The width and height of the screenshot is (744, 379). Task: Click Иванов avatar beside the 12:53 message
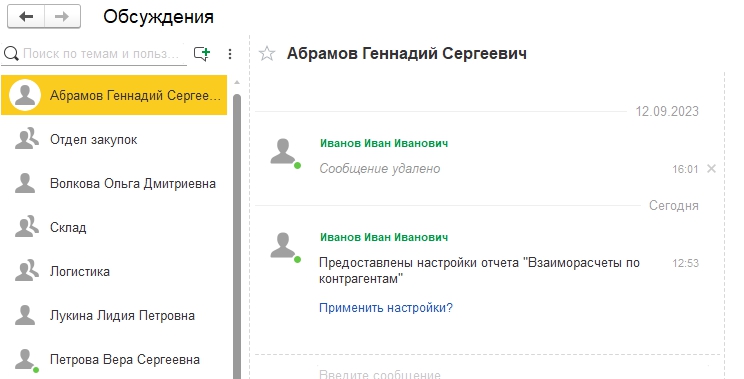[x=284, y=247]
